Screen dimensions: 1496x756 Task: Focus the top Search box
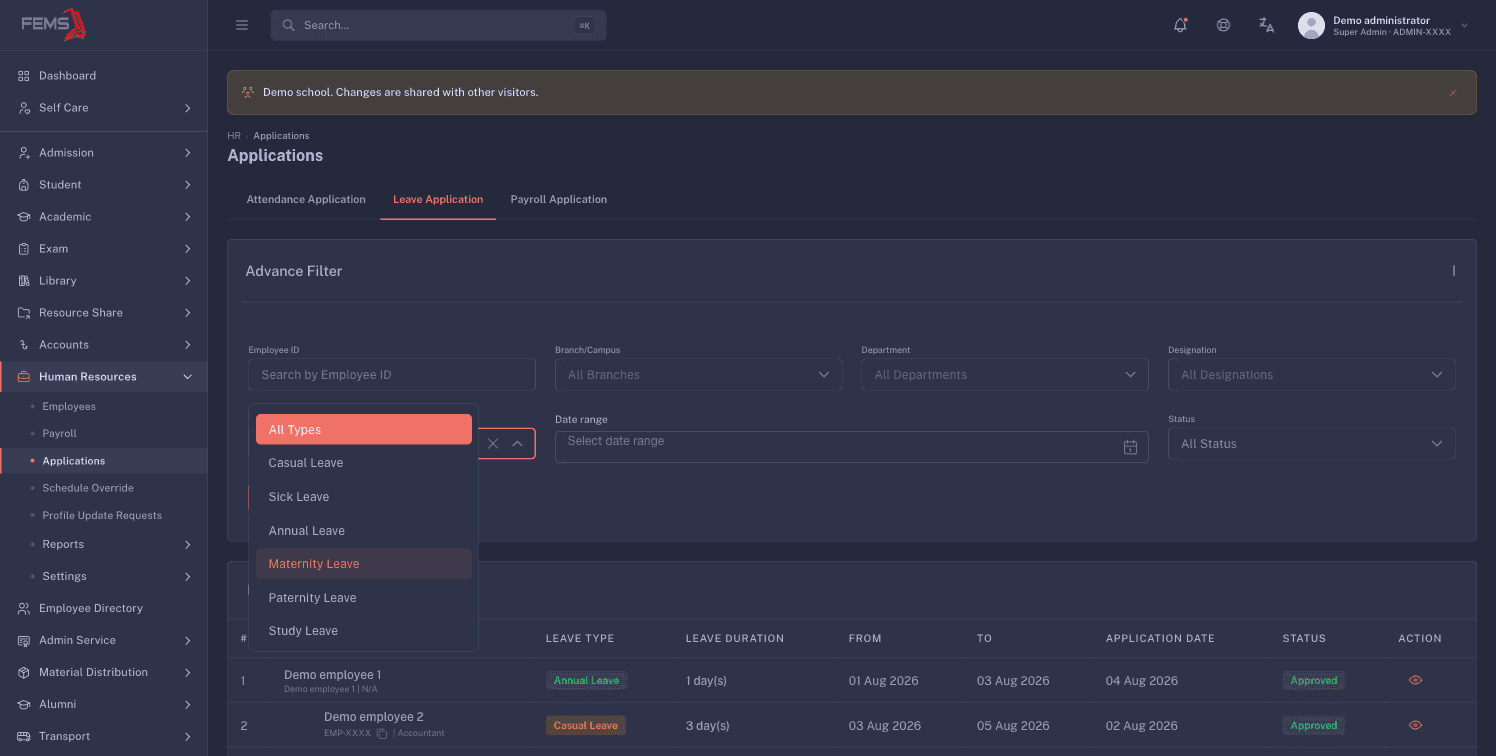(438, 25)
